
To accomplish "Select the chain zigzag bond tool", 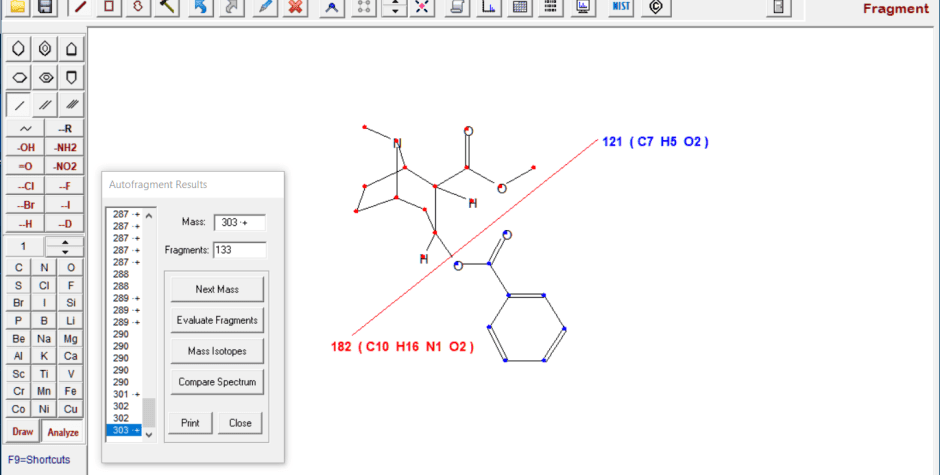I will [x=25, y=128].
